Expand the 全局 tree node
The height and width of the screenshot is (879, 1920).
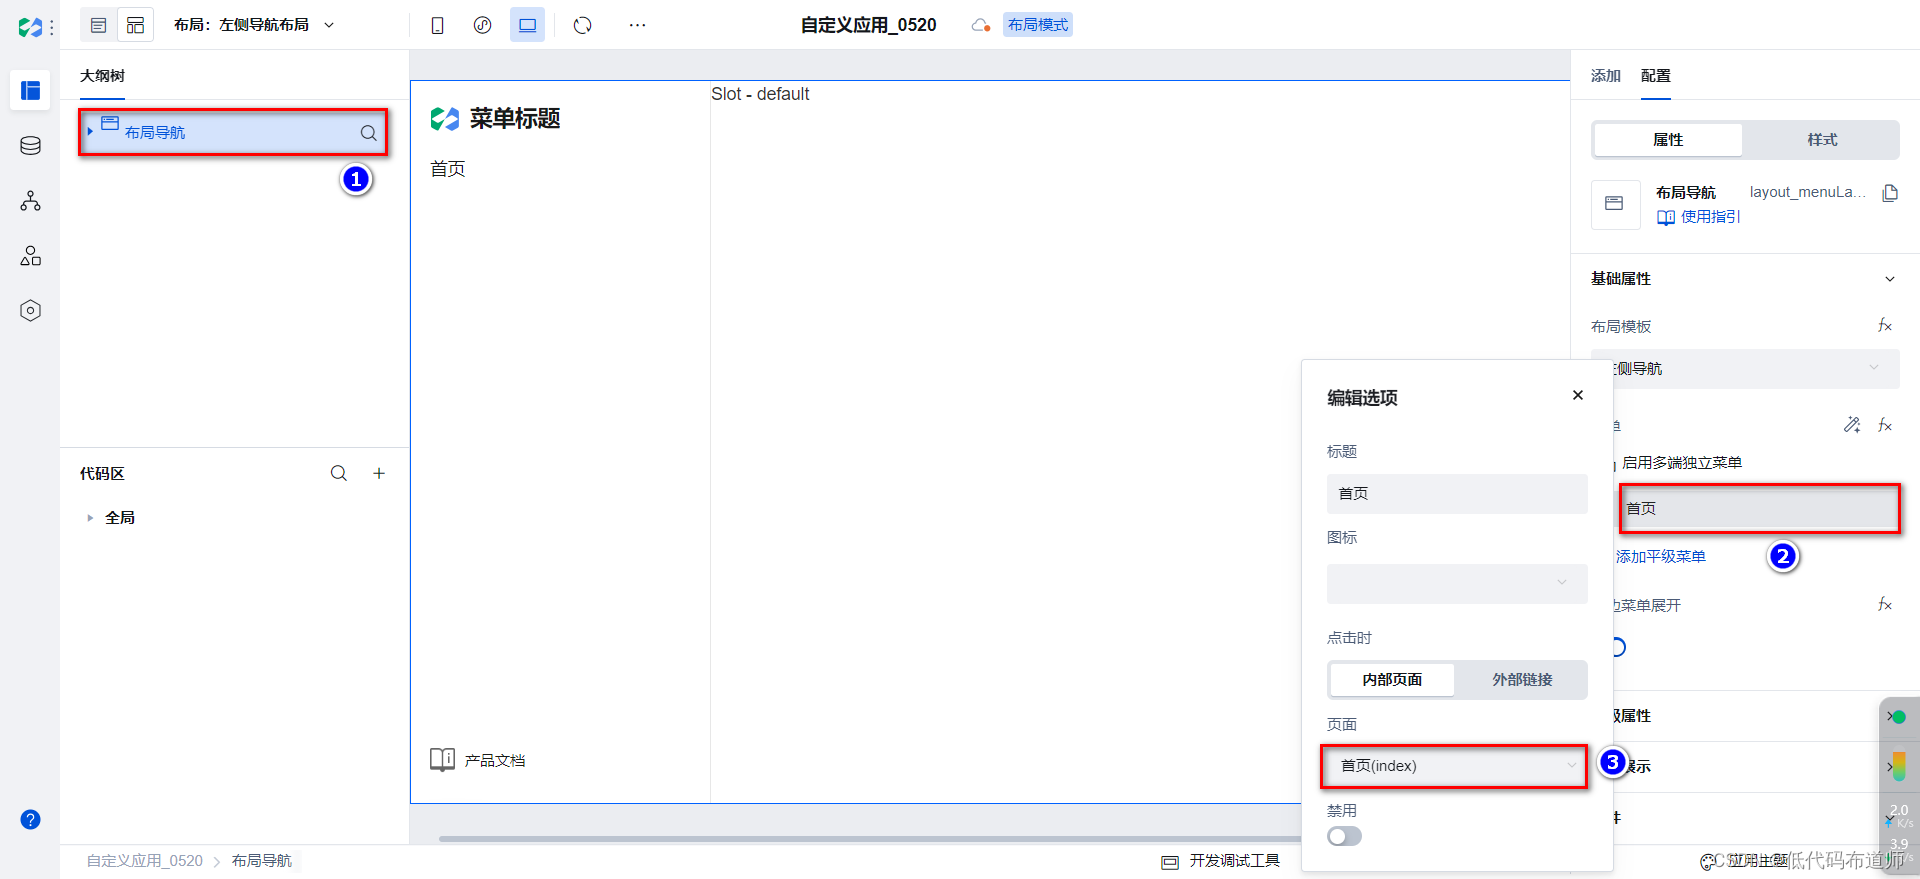pos(90,517)
